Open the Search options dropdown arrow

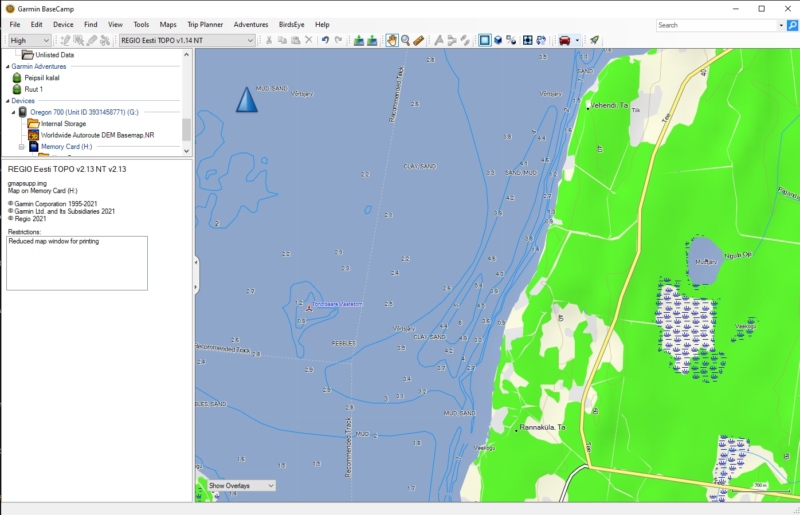[x=781, y=25]
